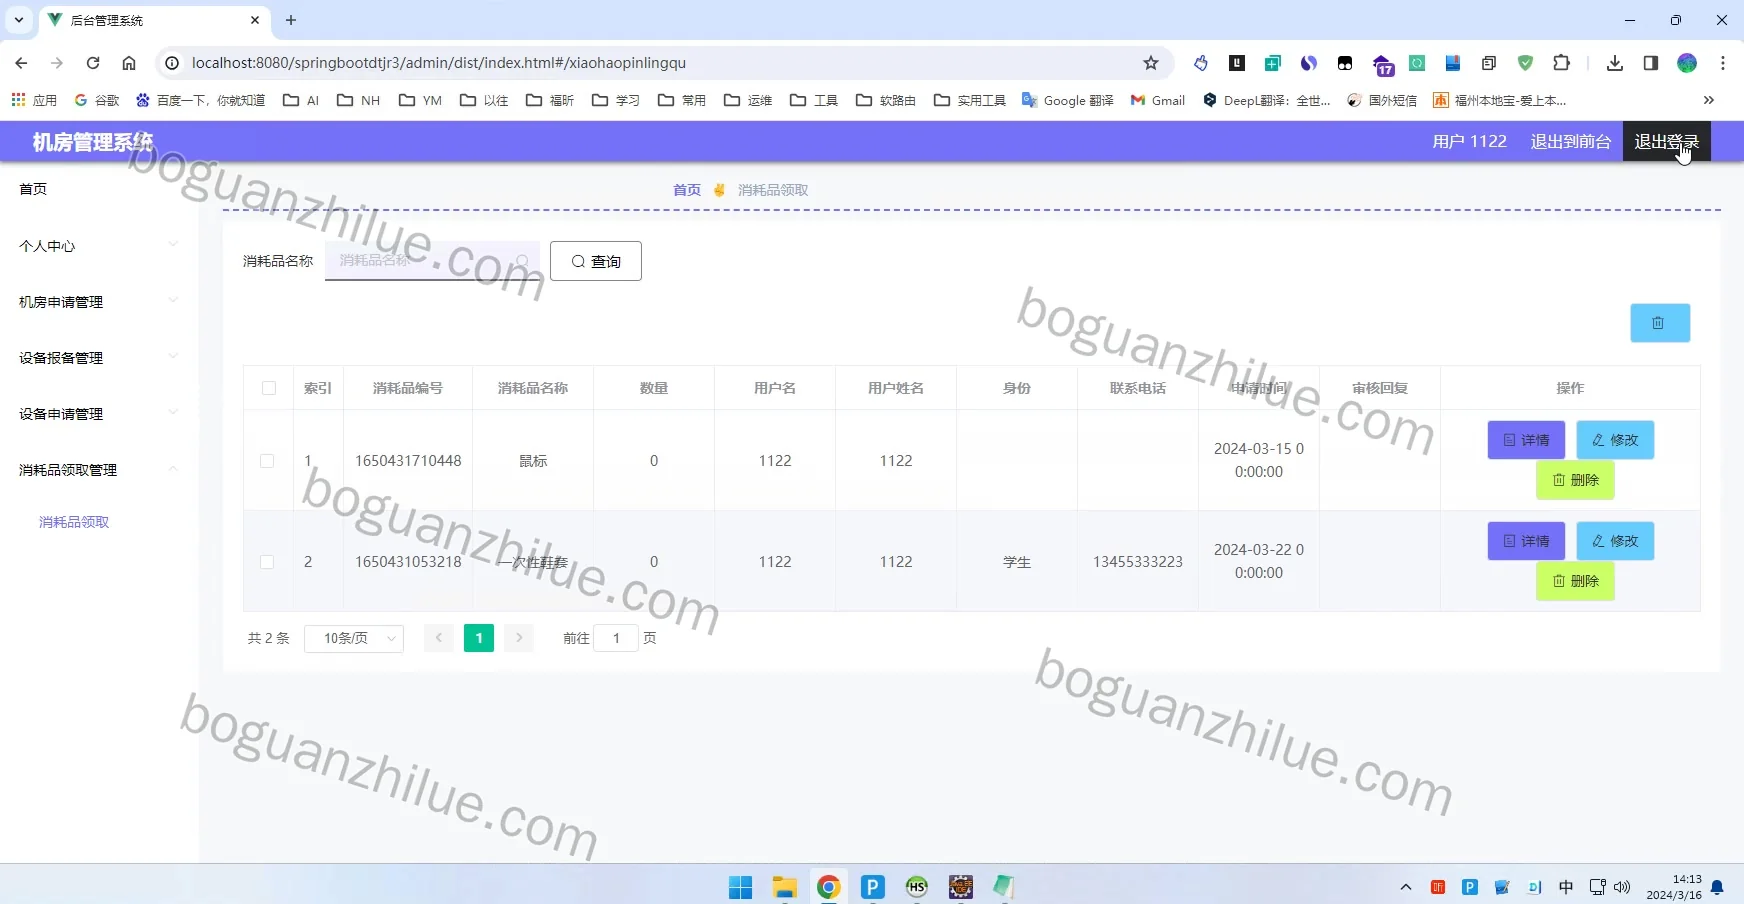
Task: Check the checkbox for the 一次性鞋套 row
Action: pyautogui.click(x=267, y=562)
